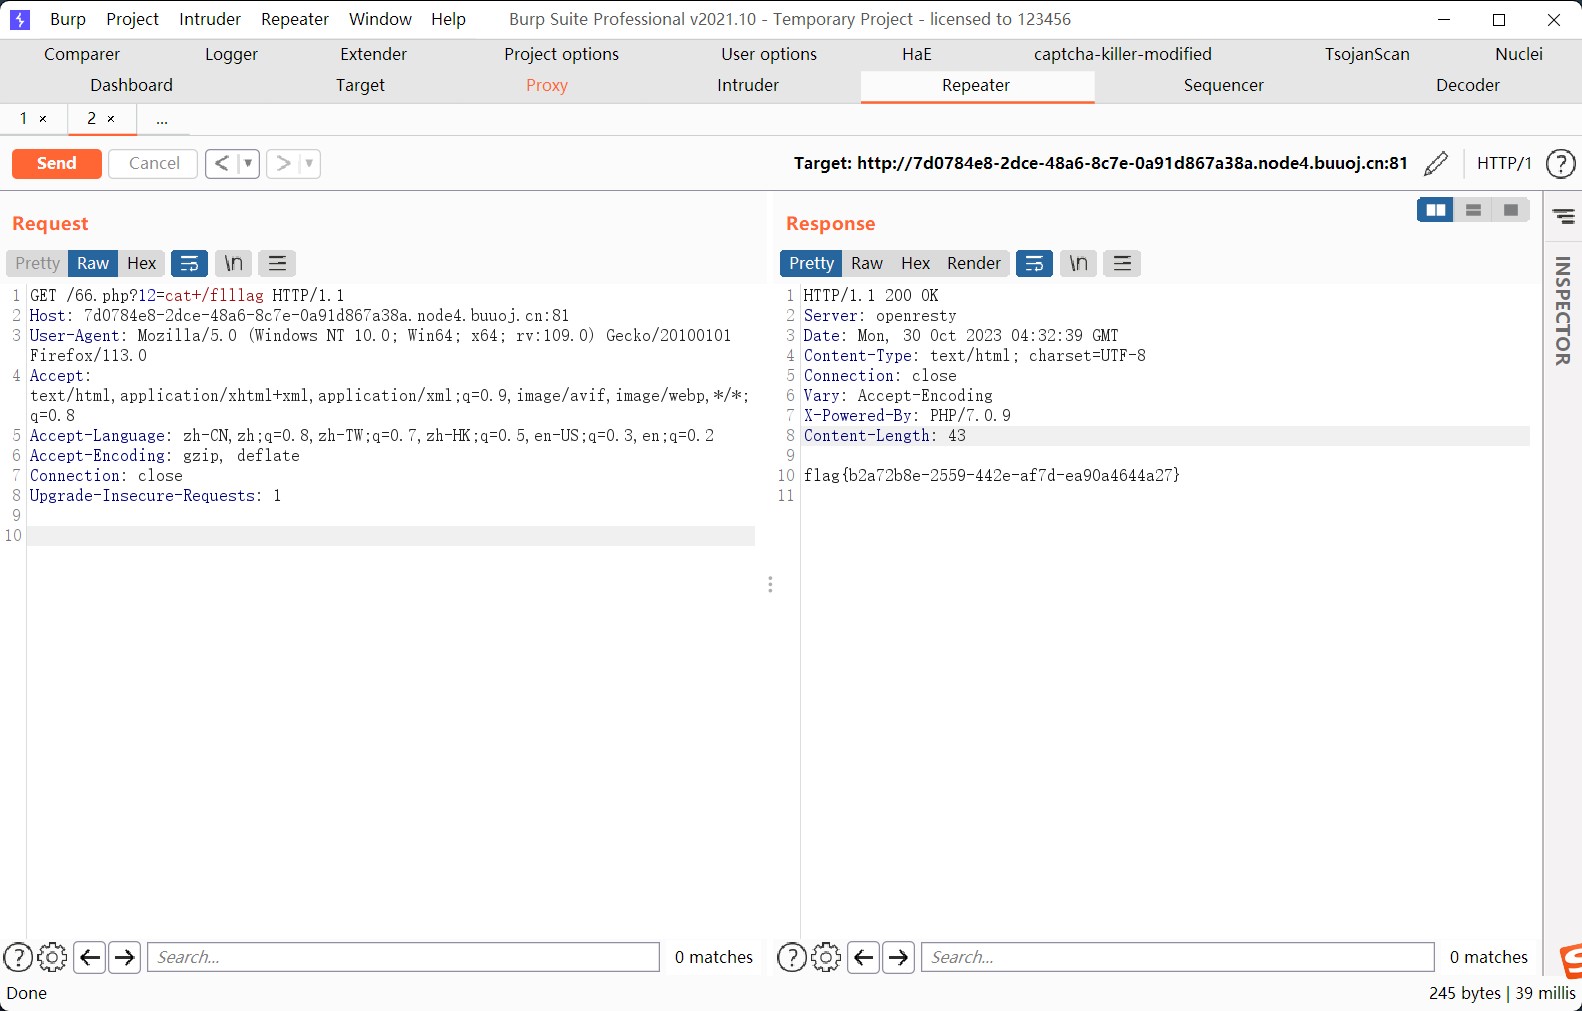Switch to the Dashboard tab
The height and width of the screenshot is (1011, 1582).
tap(131, 85)
